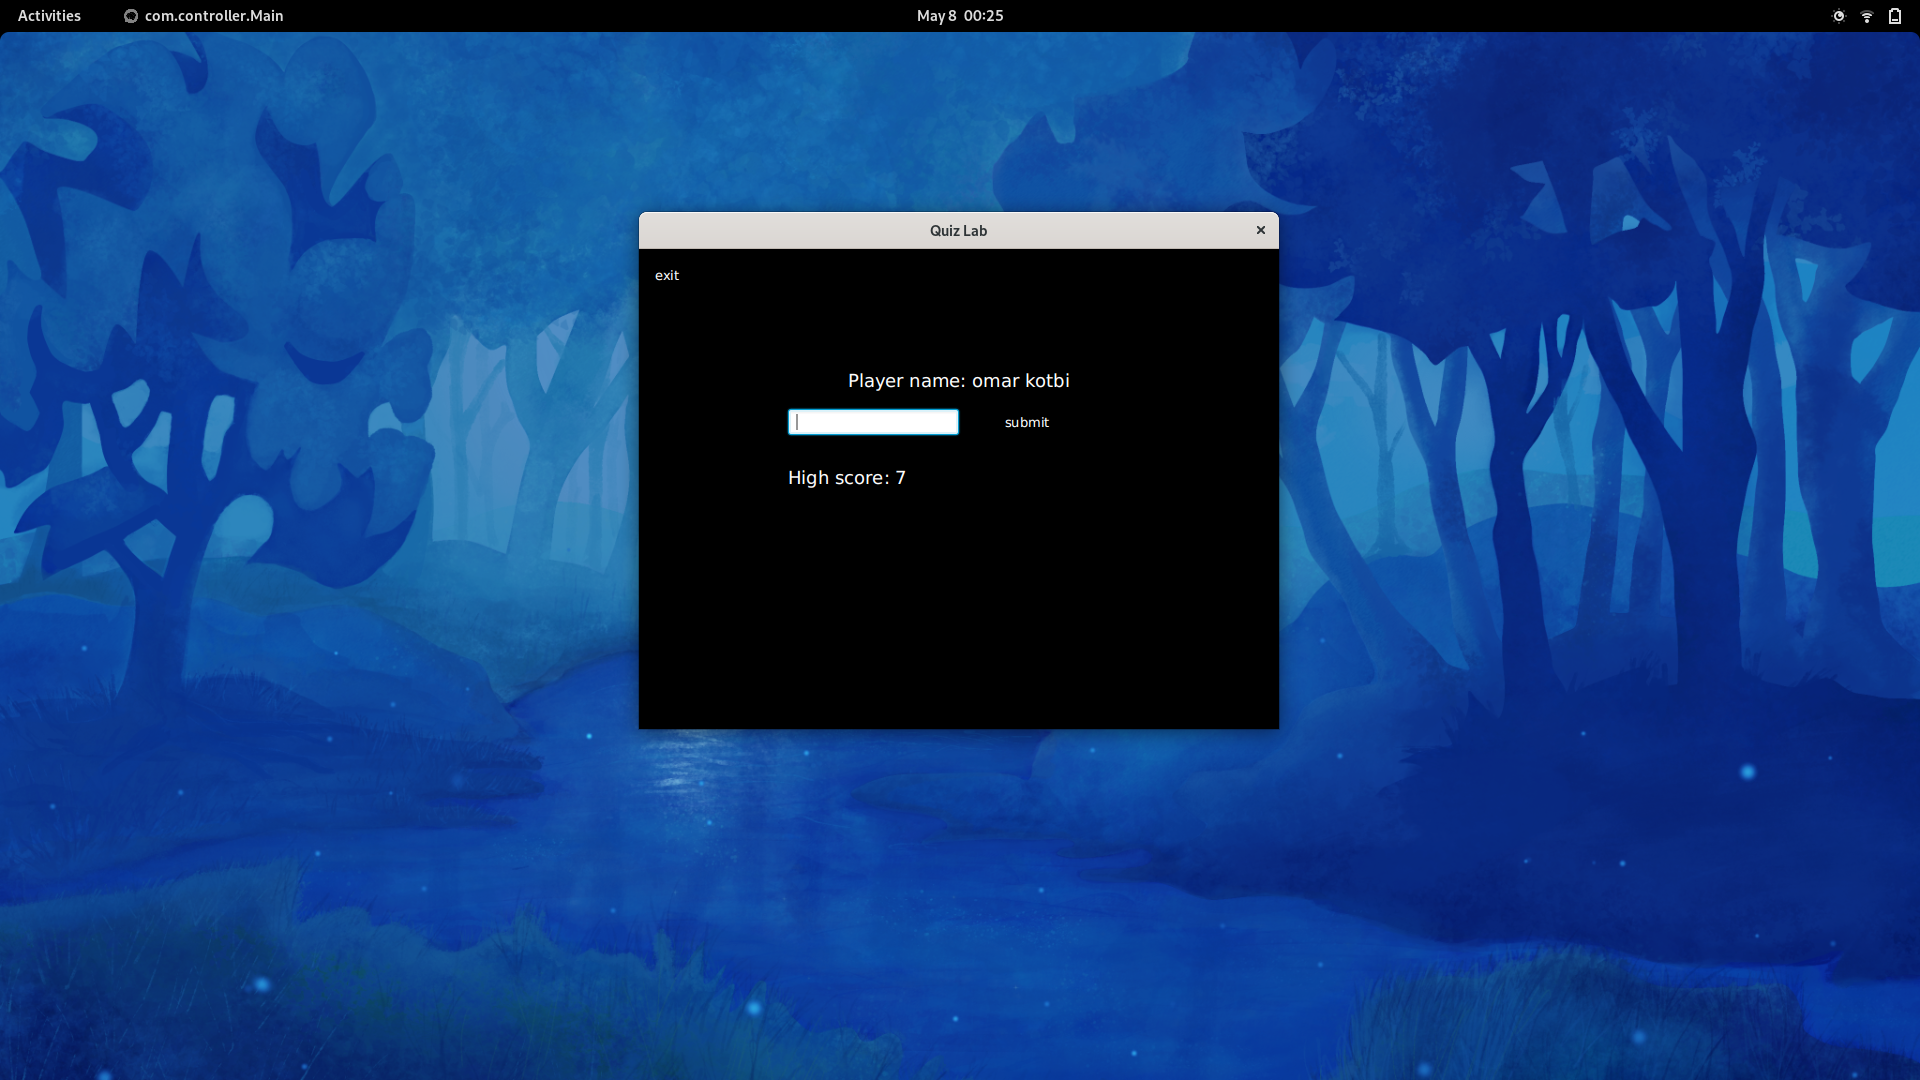Click the app icon beside com.controller.Main

[130, 16]
